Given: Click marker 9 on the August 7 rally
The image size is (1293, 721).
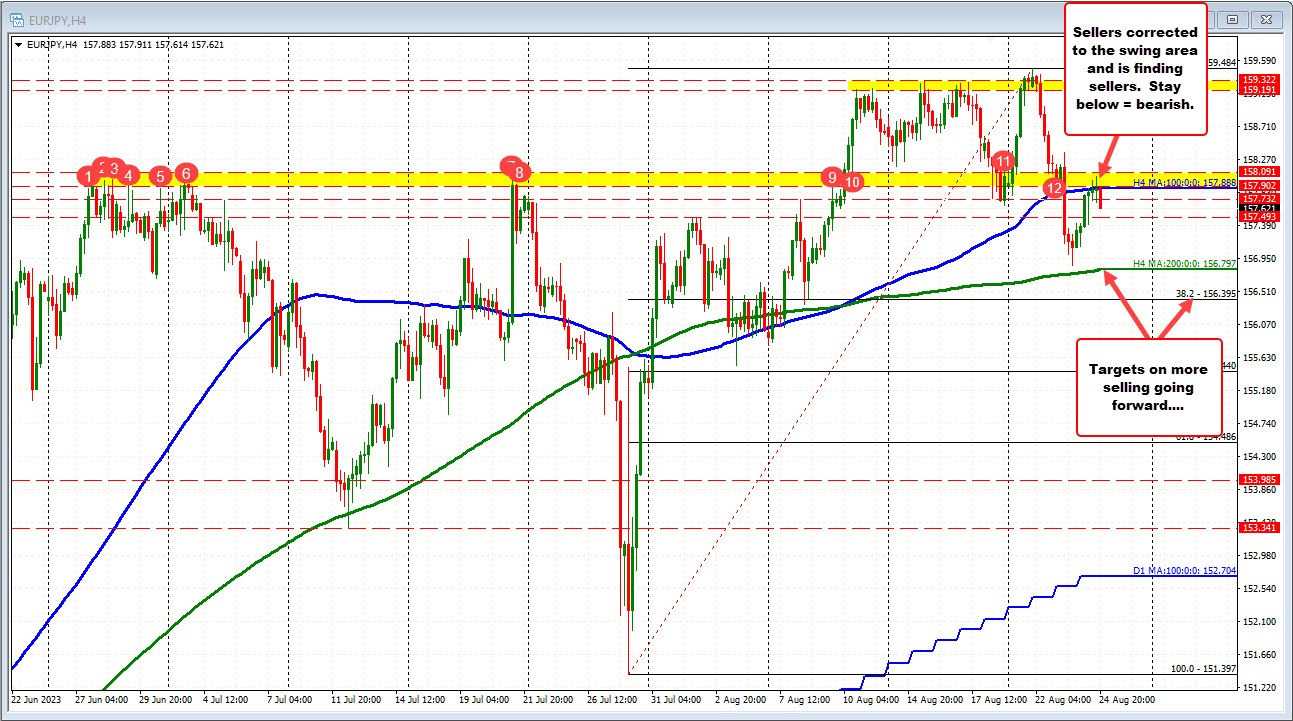Looking at the screenshot, I should pos(831,179).
